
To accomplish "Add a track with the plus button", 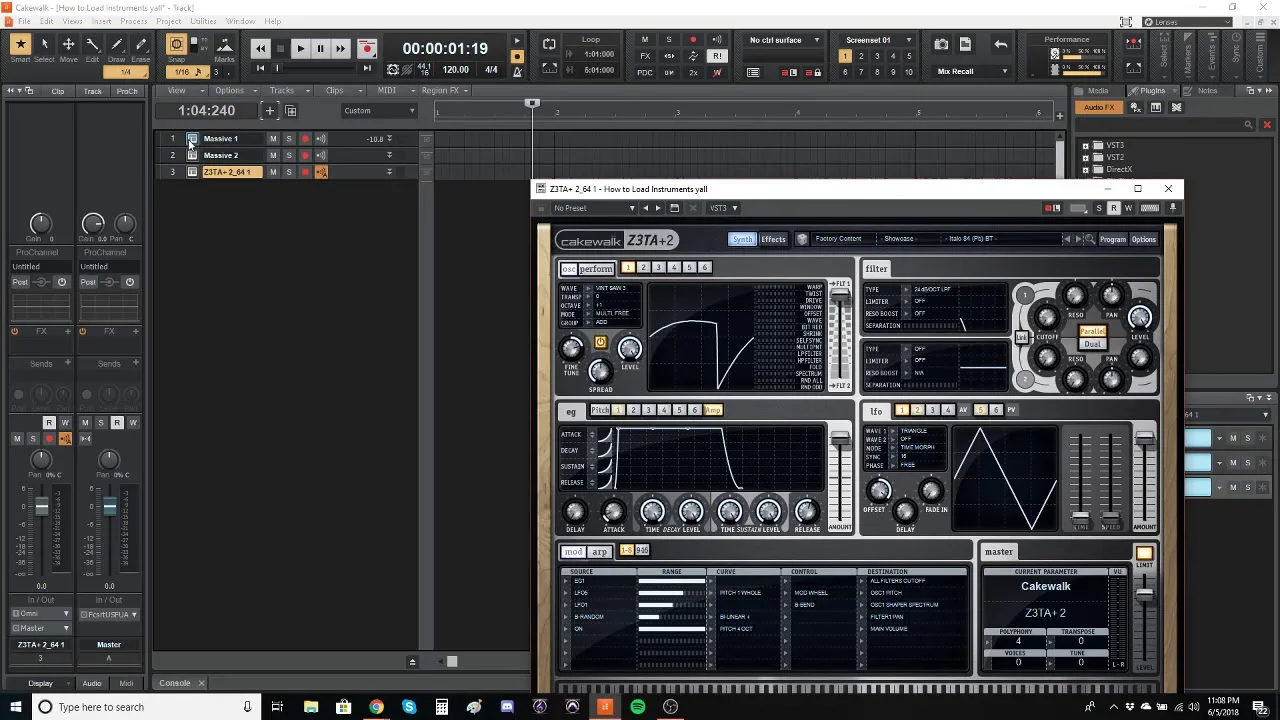I will [x=269, y=110].
